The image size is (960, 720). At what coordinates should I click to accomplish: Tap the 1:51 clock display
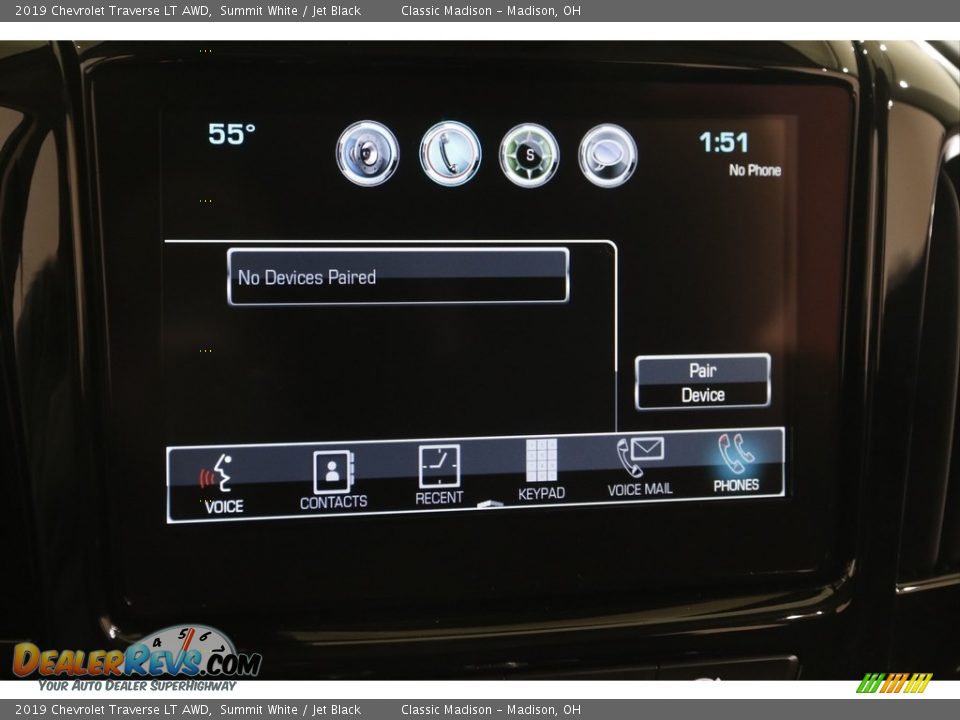click(x=724, y=143)
